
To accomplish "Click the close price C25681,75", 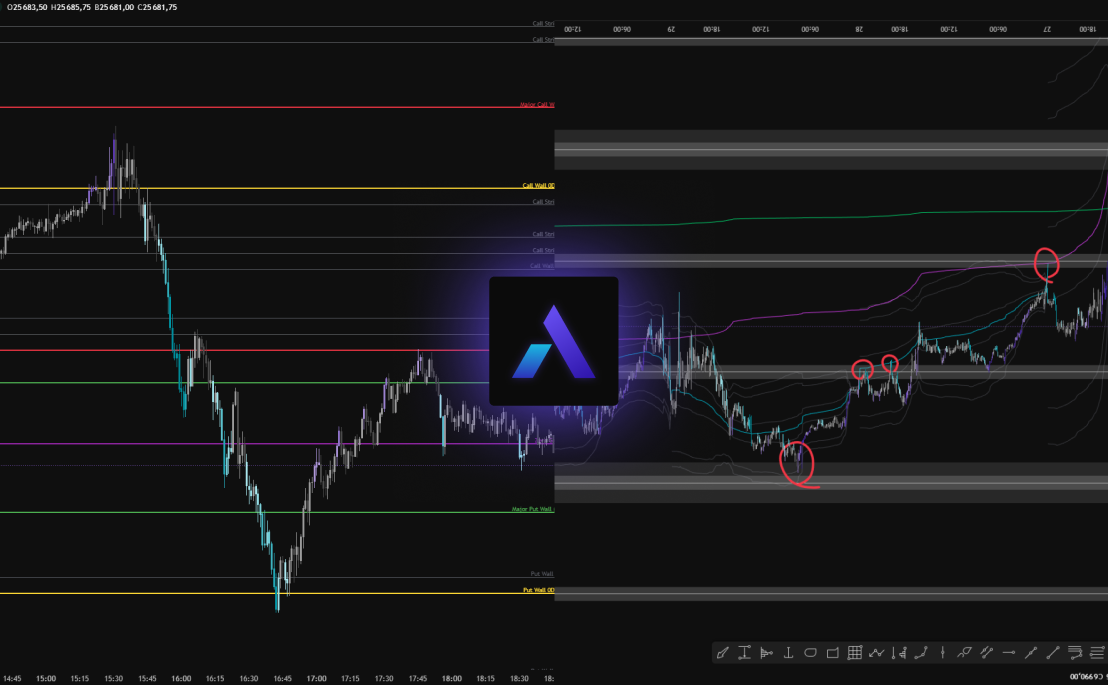I will pyautogui.click(x=157, y=7).
